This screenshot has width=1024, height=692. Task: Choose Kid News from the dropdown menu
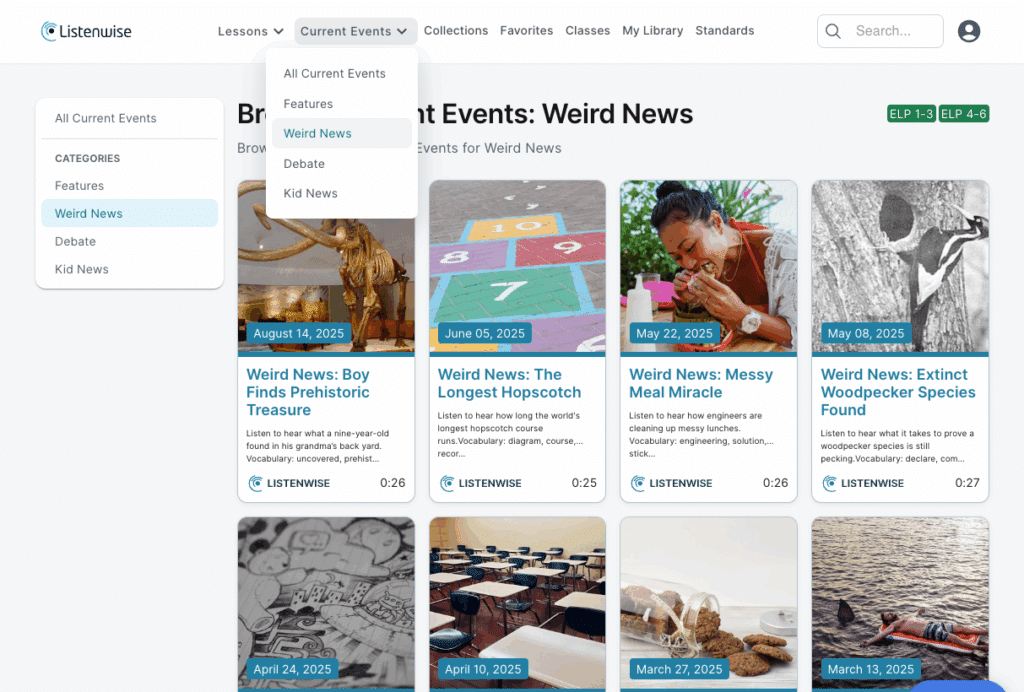310,193
